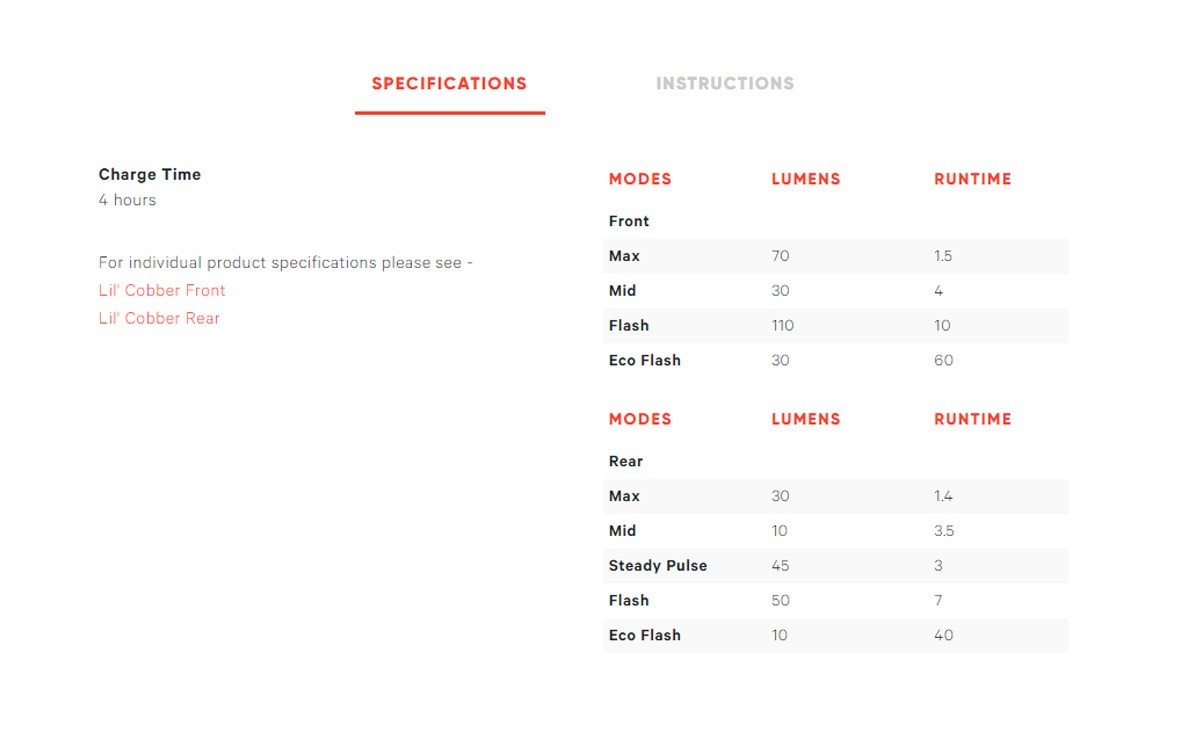
Task: Click the Charge Time heading
Action: click(x=150, y=174)
